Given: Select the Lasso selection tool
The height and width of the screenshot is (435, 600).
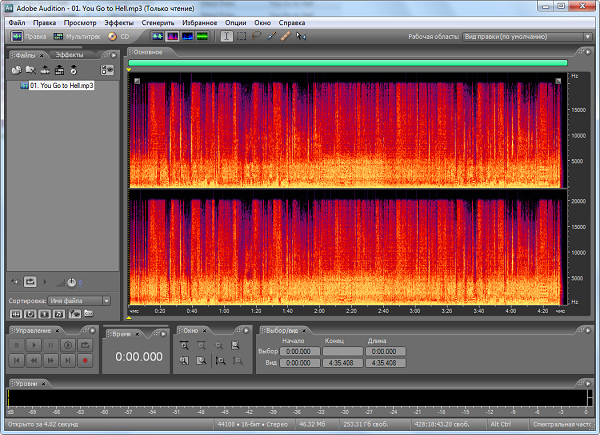Looking at the screenshot, I should 256,36.
